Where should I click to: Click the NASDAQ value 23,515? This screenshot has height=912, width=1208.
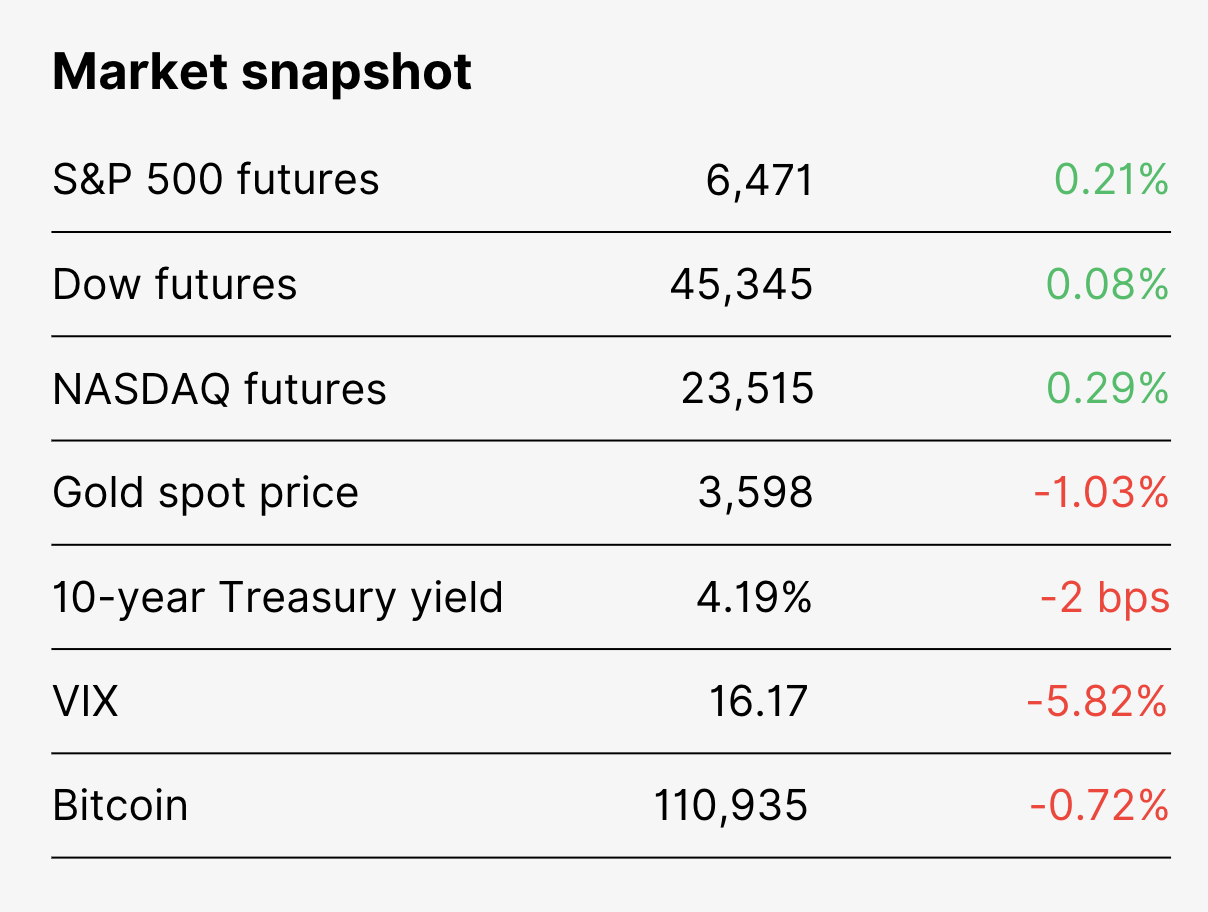(x=748, y=390)
